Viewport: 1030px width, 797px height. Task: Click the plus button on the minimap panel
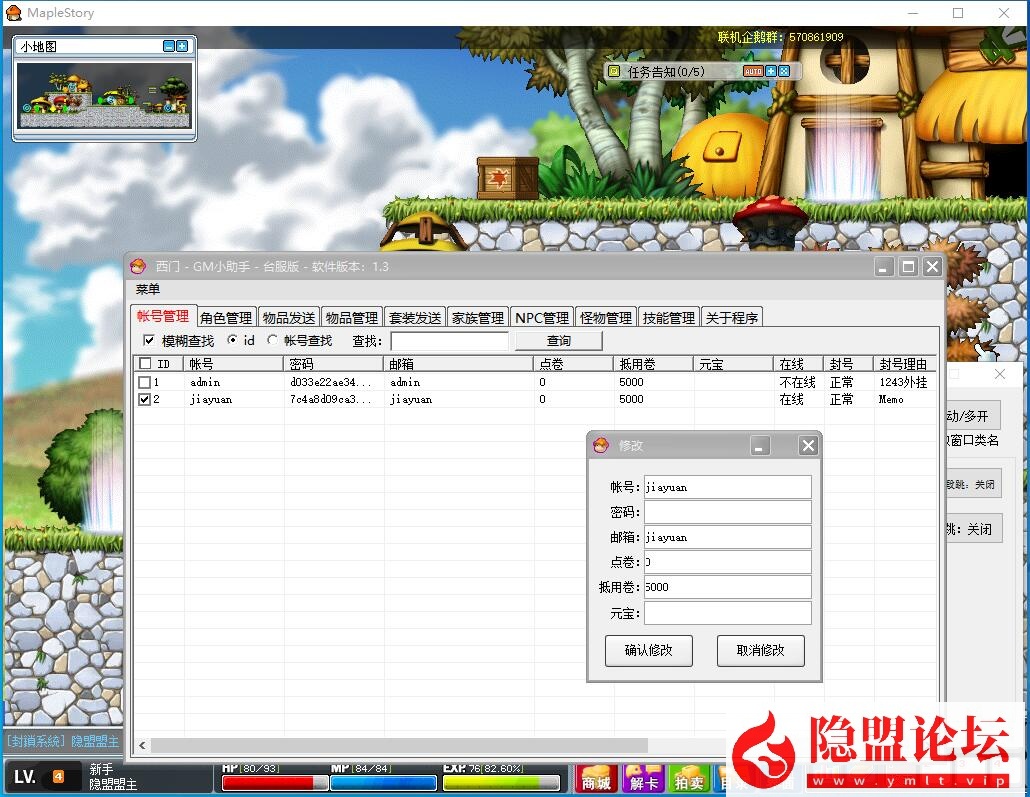[x=182, y=46]
